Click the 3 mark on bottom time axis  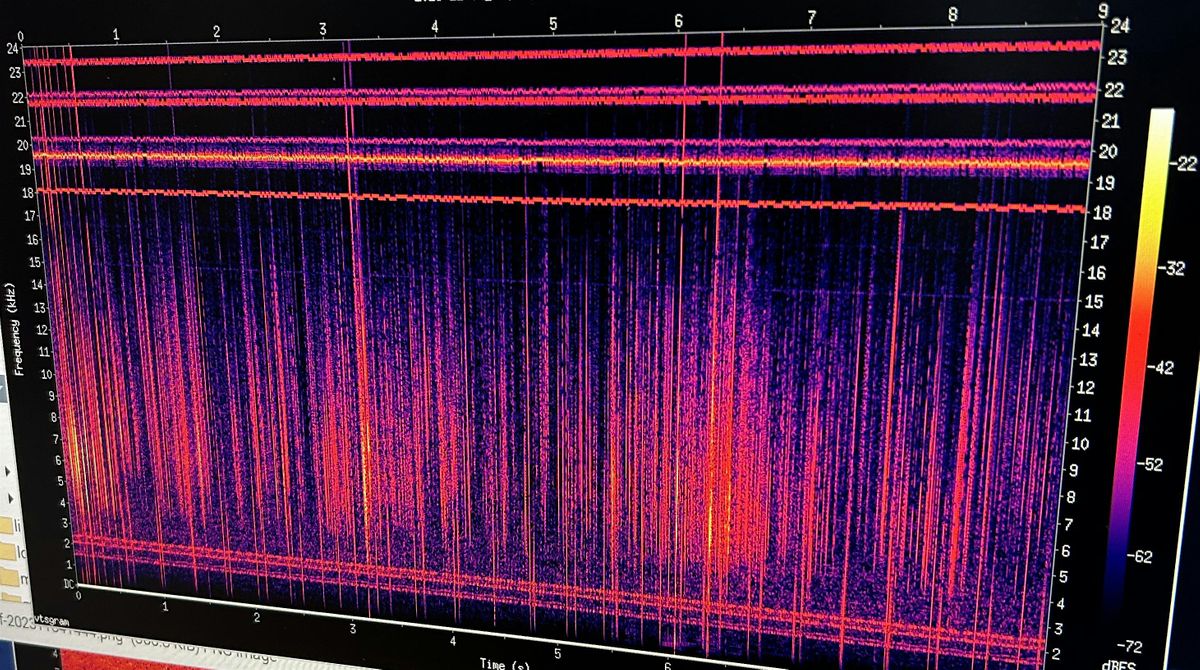point(353,626)
